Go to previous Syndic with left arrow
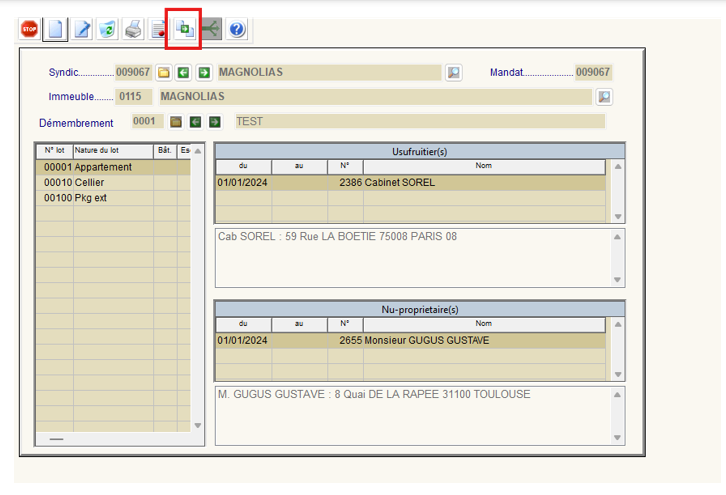 (183, 72)
